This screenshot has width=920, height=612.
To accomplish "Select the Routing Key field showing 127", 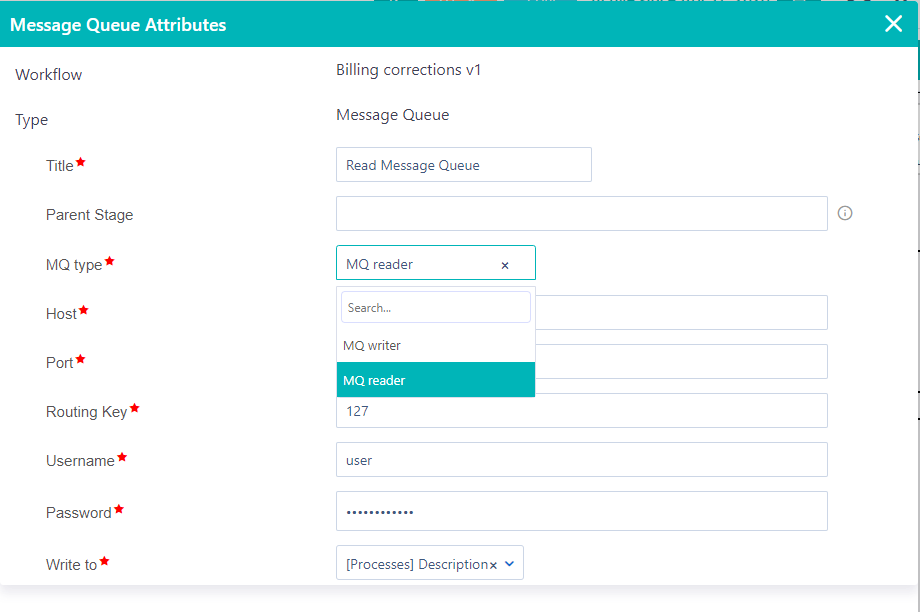I will pos(581,410).
